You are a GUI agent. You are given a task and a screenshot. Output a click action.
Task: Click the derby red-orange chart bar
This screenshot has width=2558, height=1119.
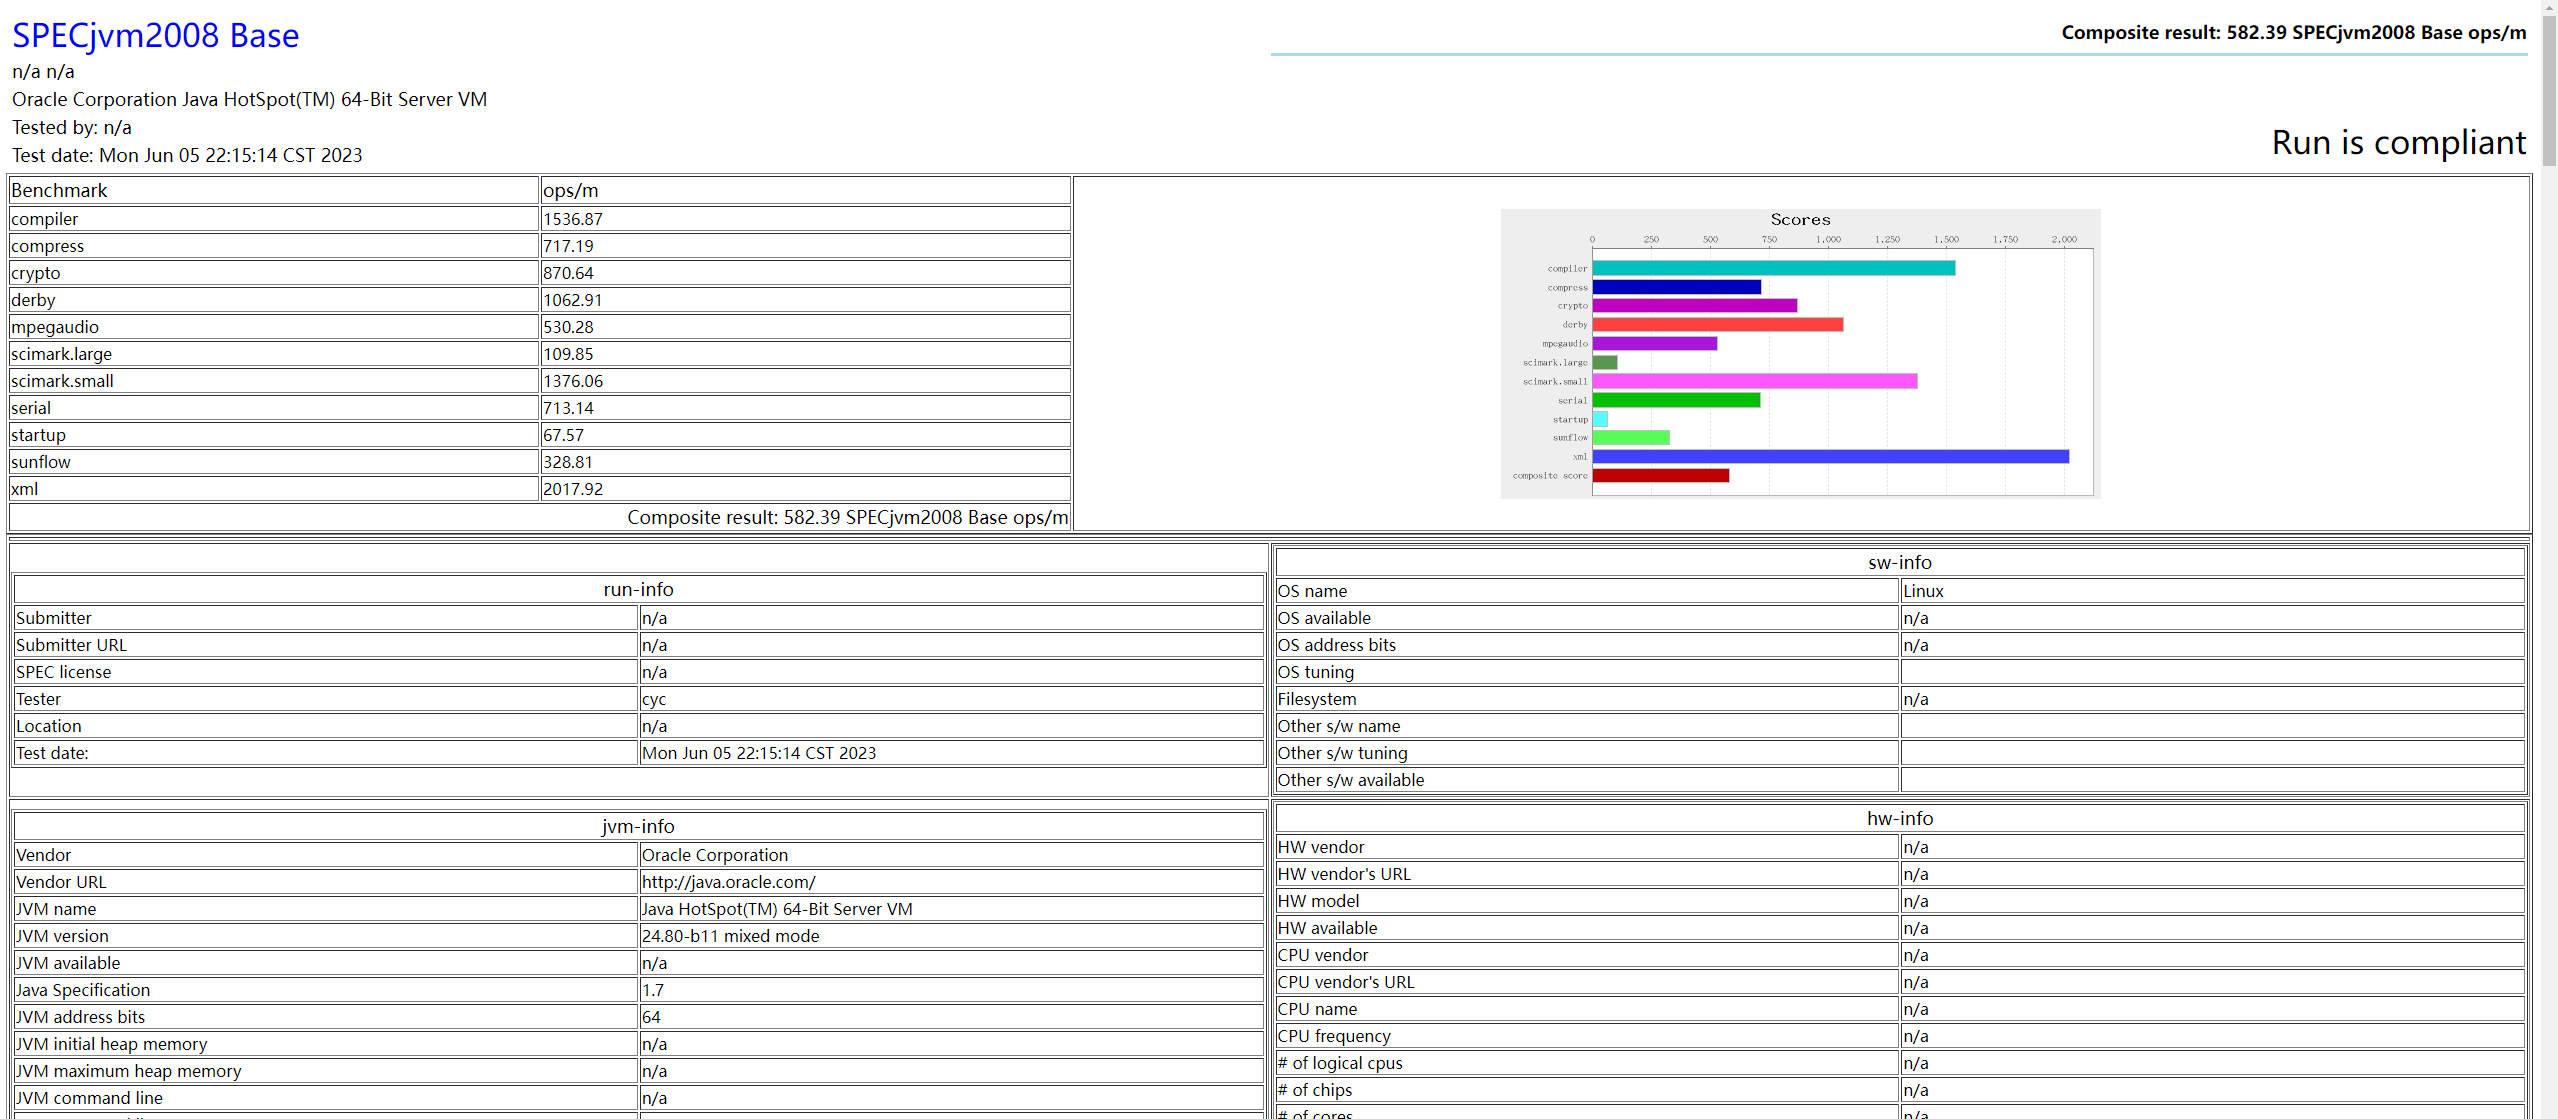coord(1717,324)
